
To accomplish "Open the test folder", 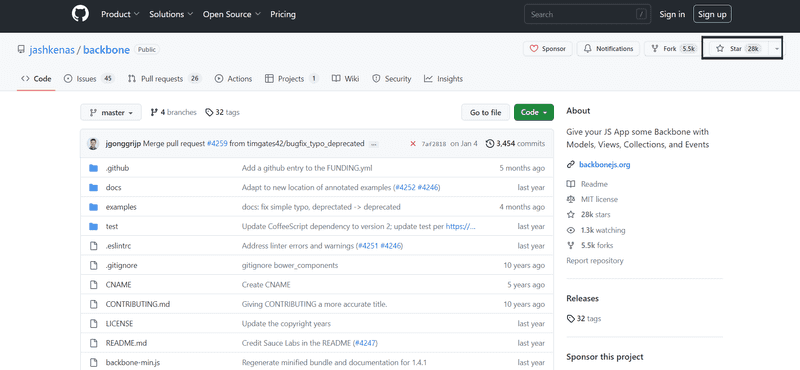I will [x=112, y=227].
